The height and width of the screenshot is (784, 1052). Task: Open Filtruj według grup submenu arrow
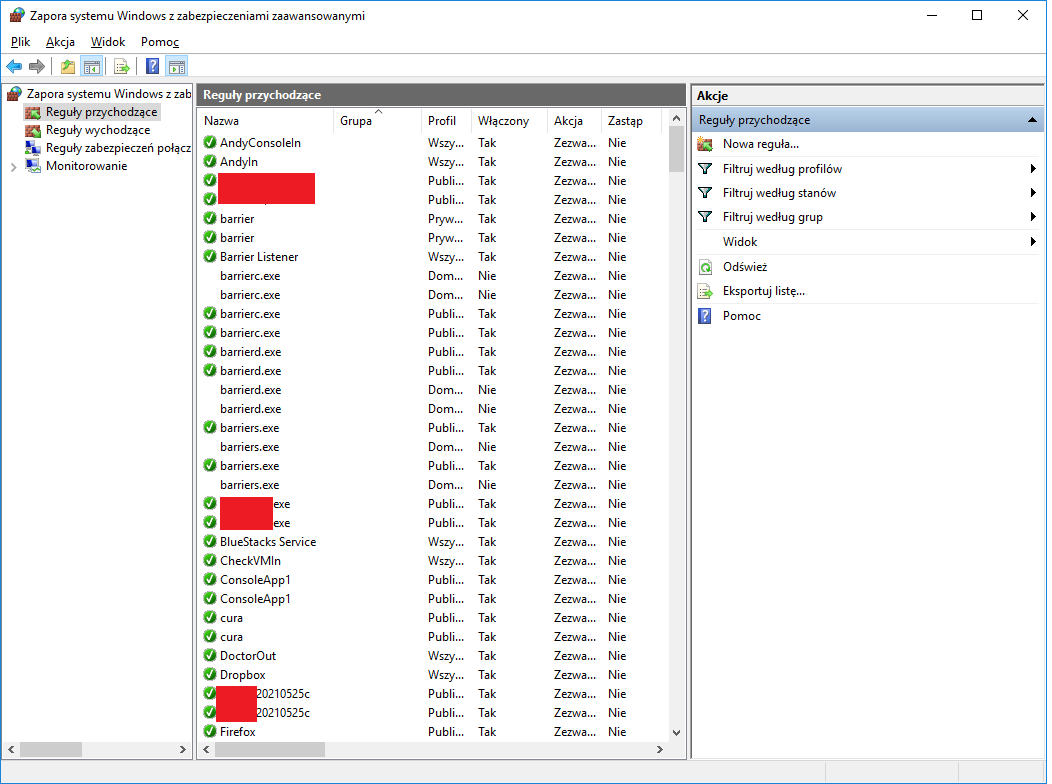[1033, 217]
